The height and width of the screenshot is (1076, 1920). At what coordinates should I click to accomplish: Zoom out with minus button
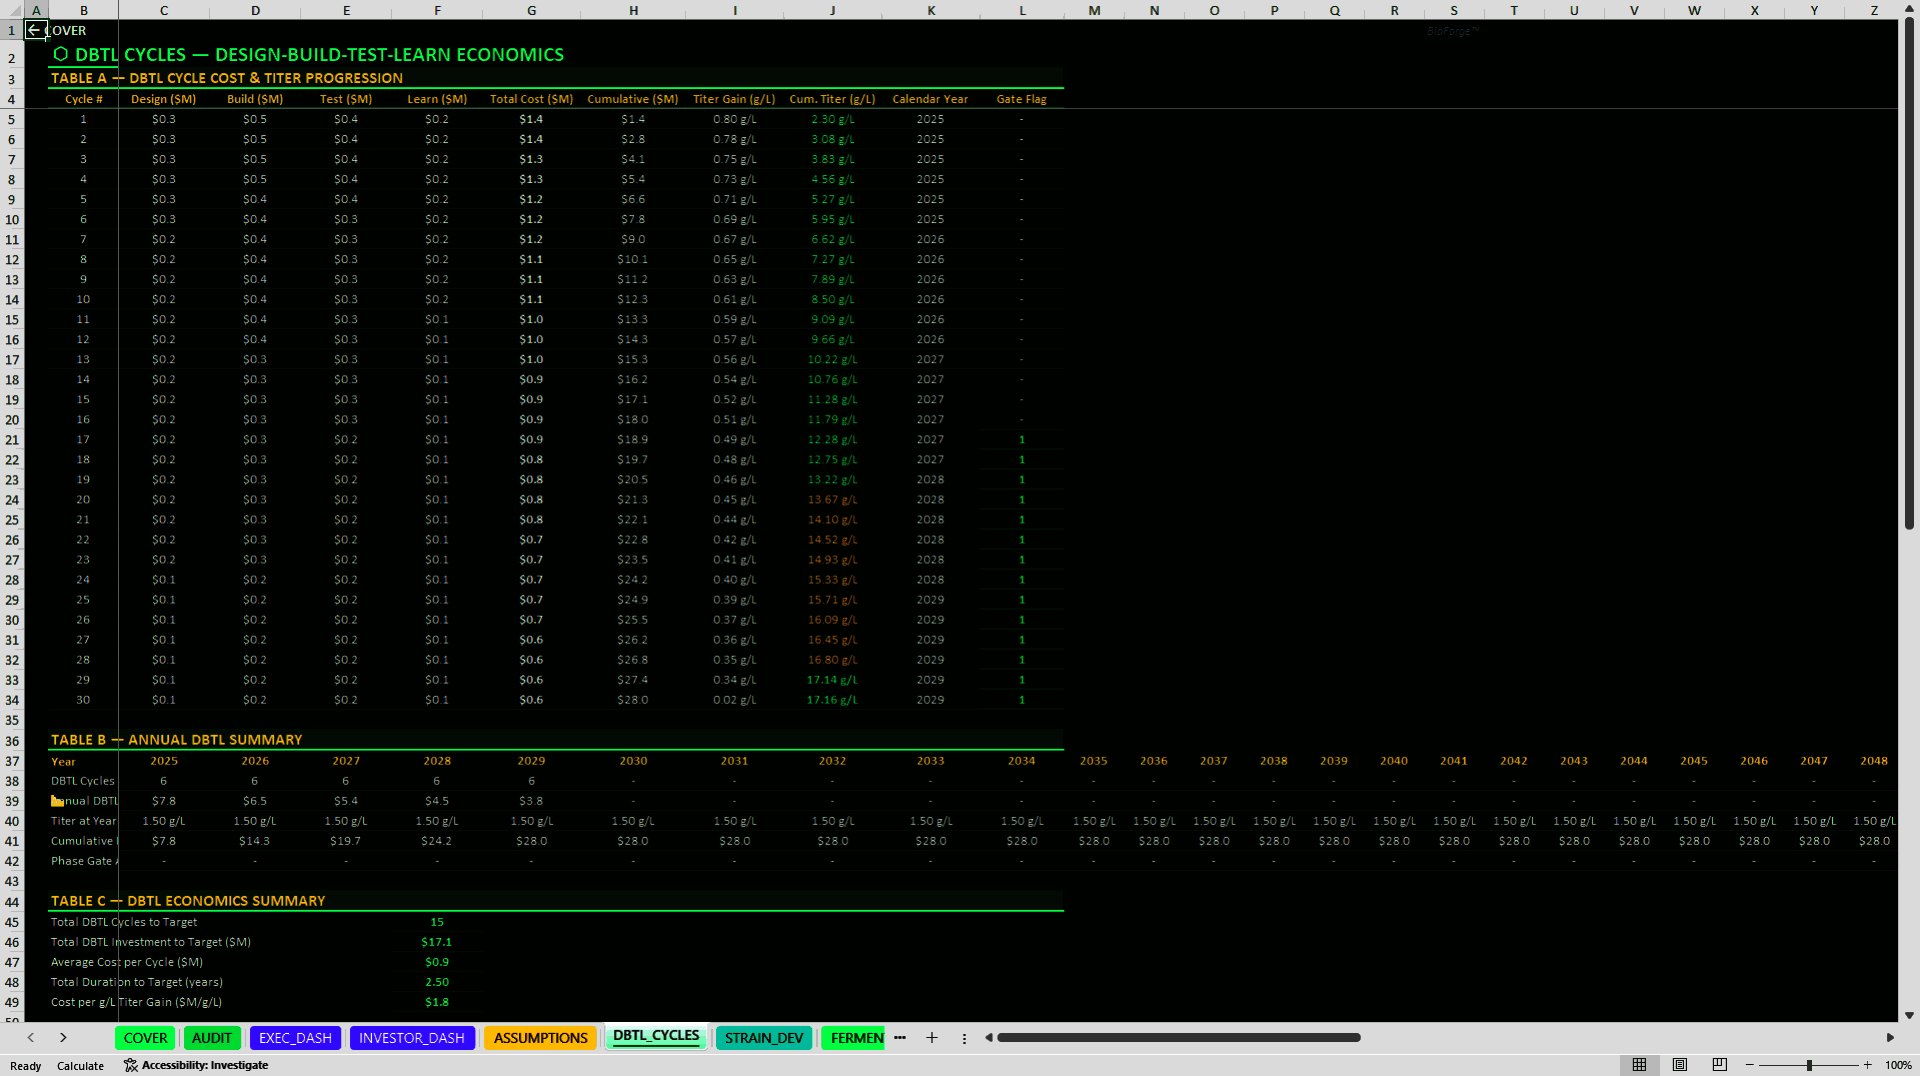click(1750, 1065)
